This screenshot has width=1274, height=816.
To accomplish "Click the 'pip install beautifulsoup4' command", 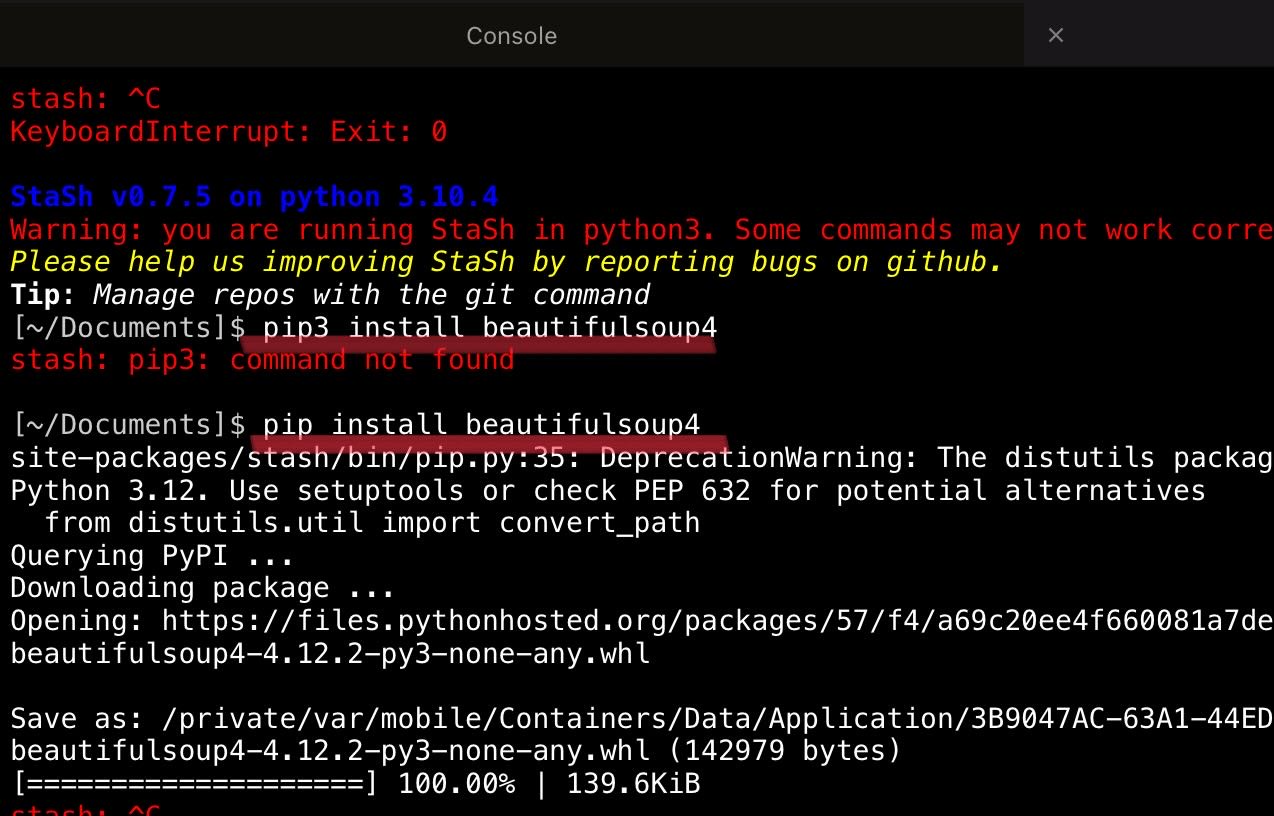I will click(x=482, y=424).
